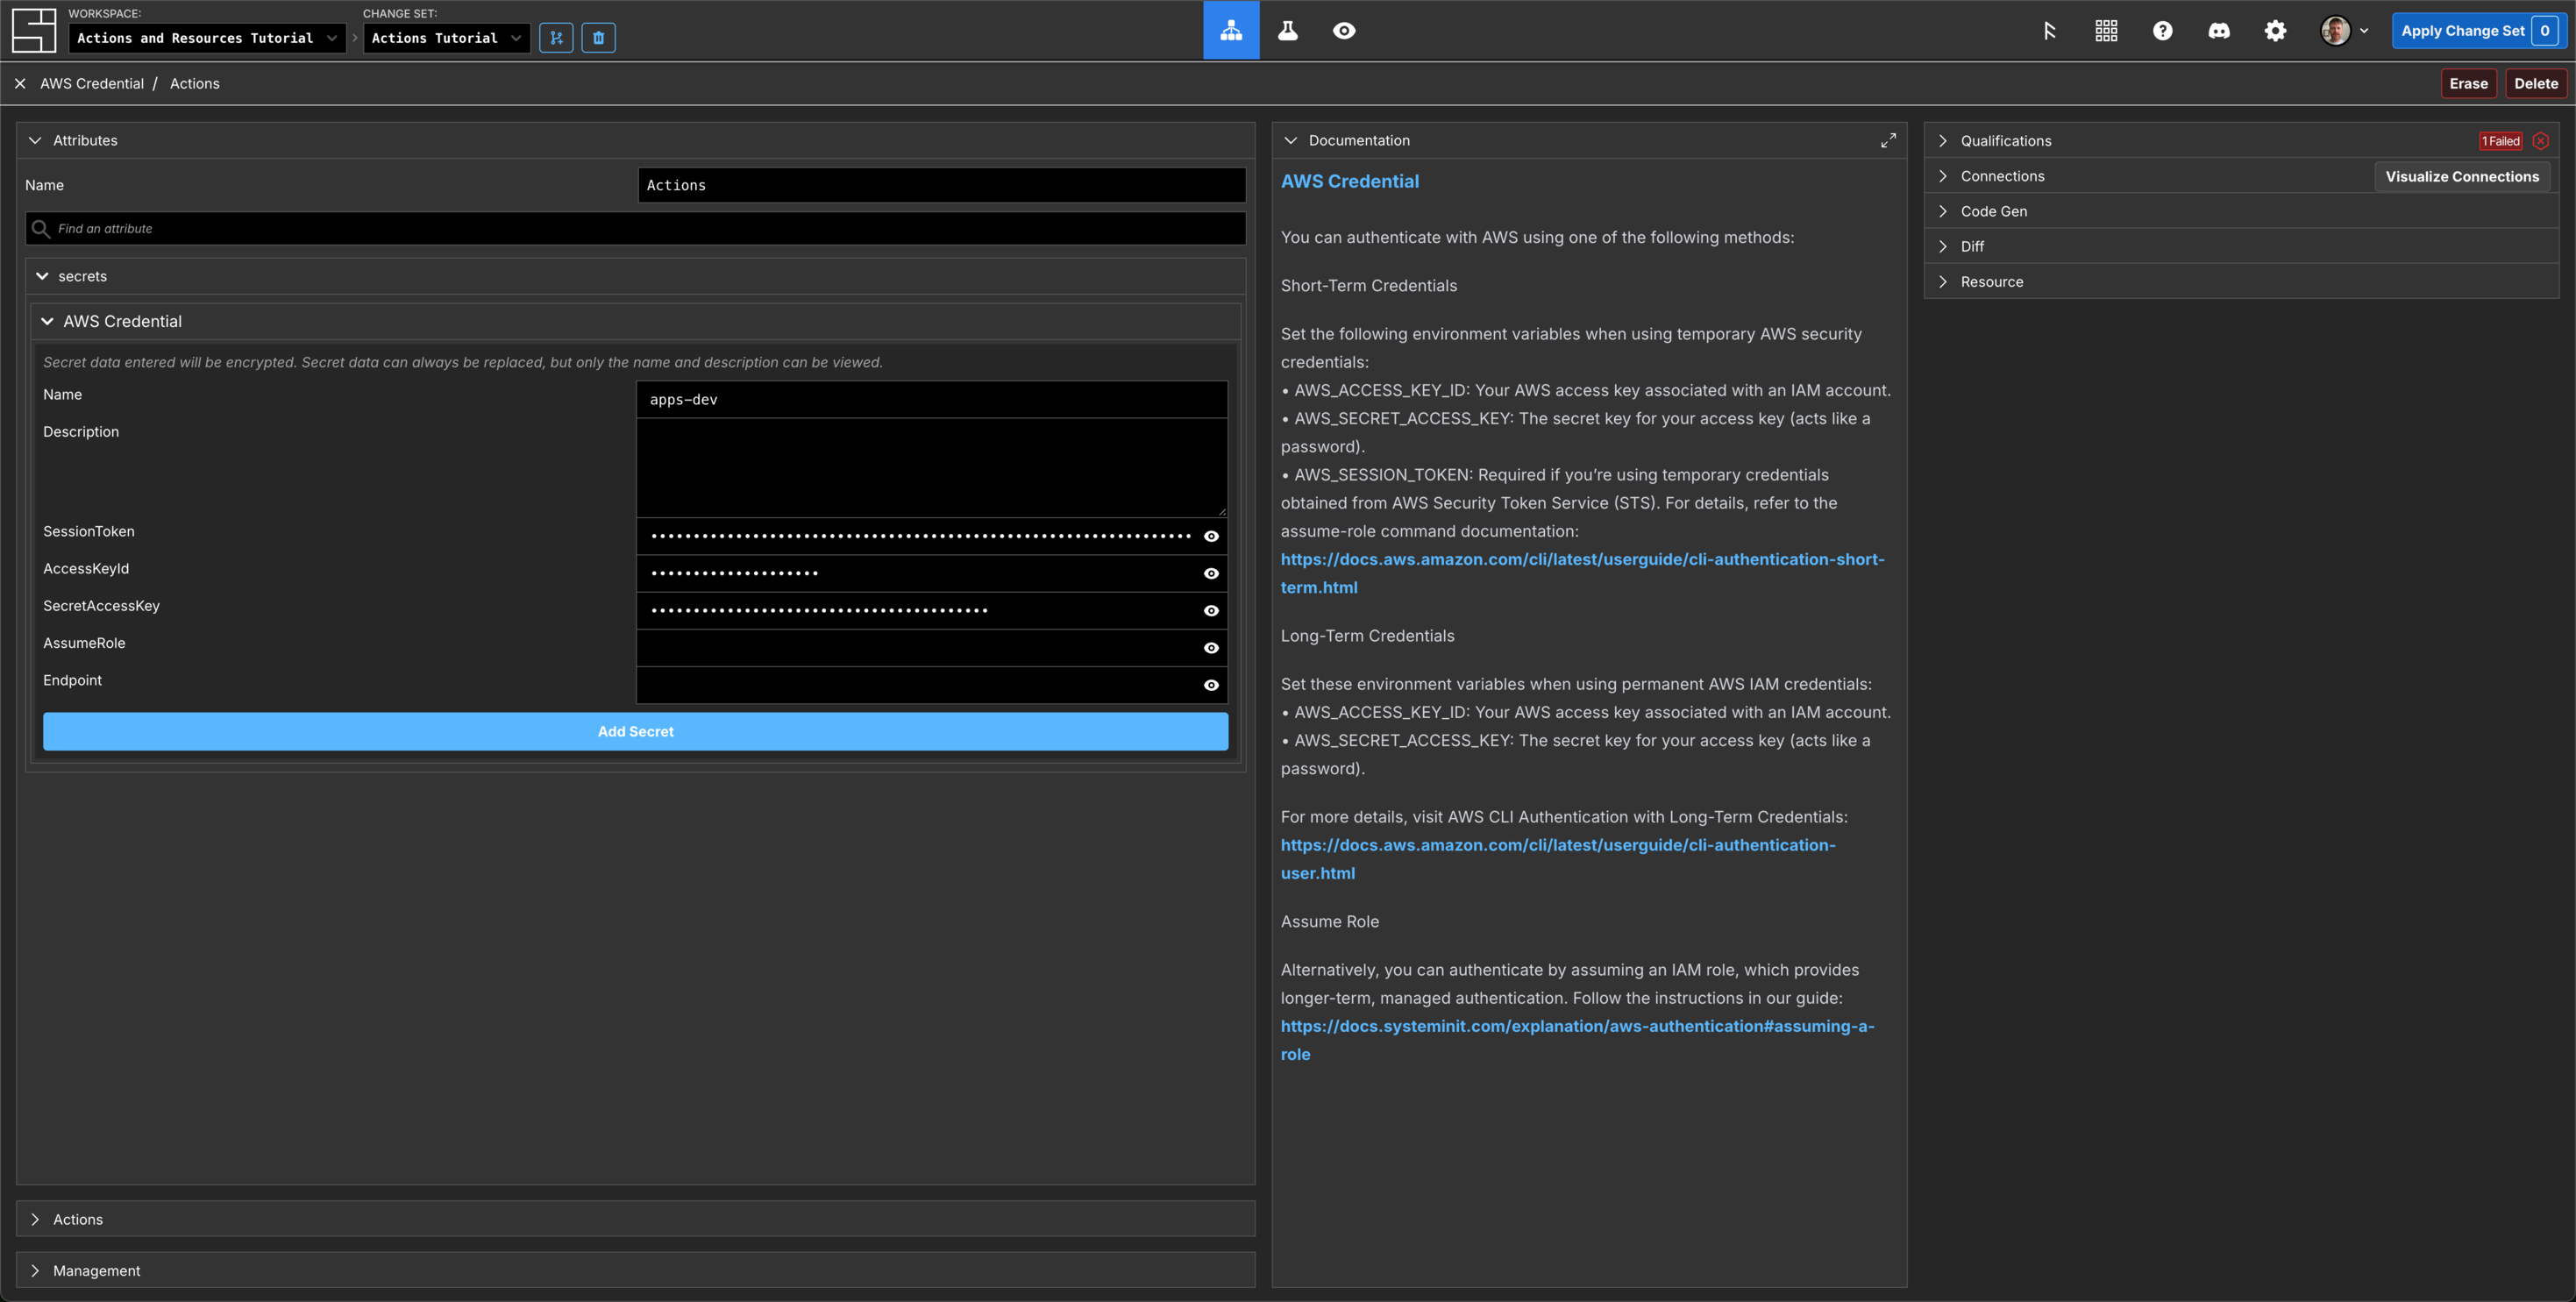Expand the Connections section

pyautogui.click(x=1943, y=176)
